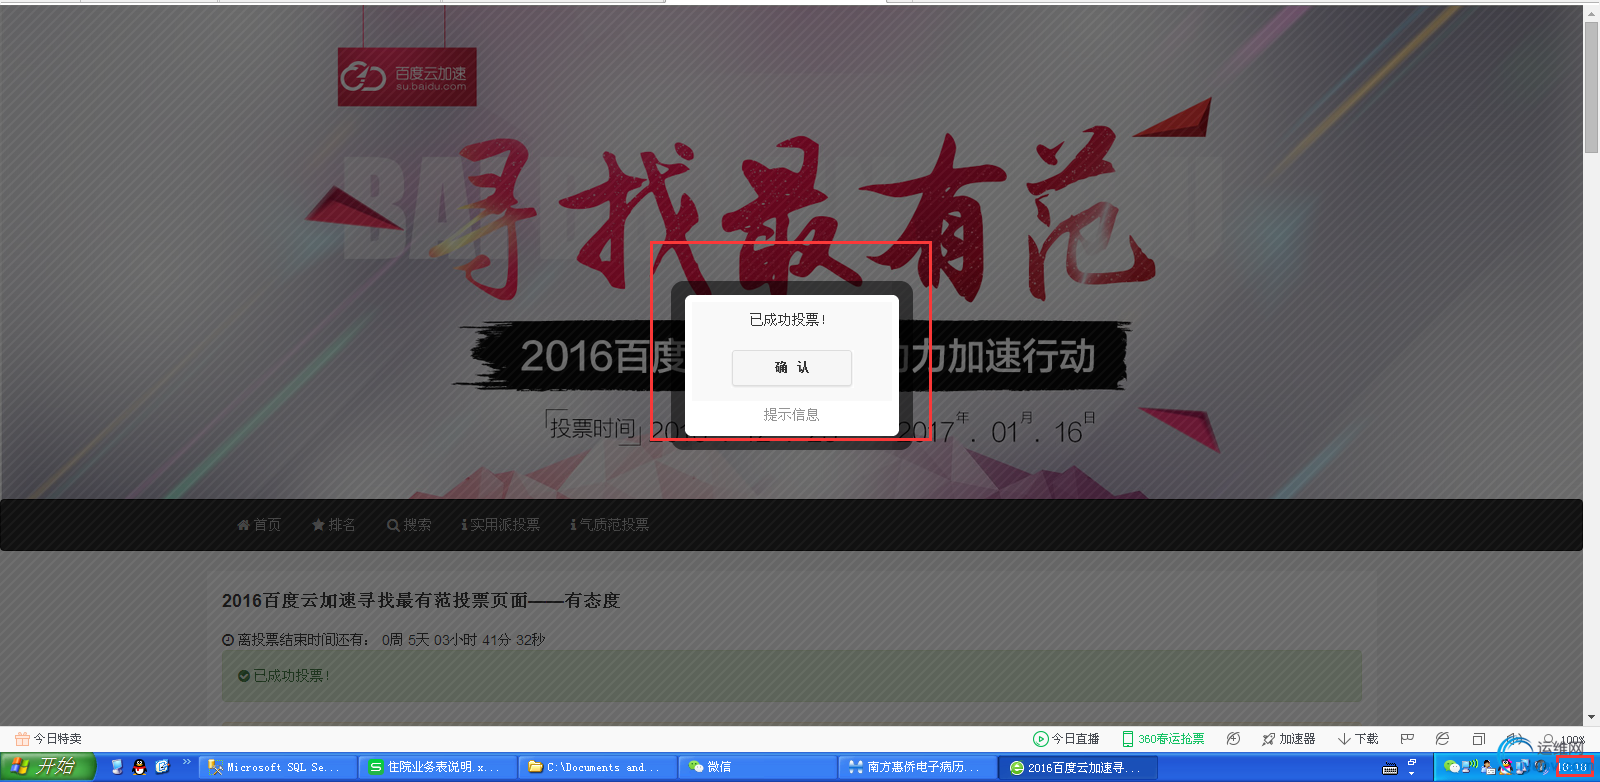This screenshot has width=1600, height=782.
Task: Open the language bar options arrow
Action: pos(1412,773)
